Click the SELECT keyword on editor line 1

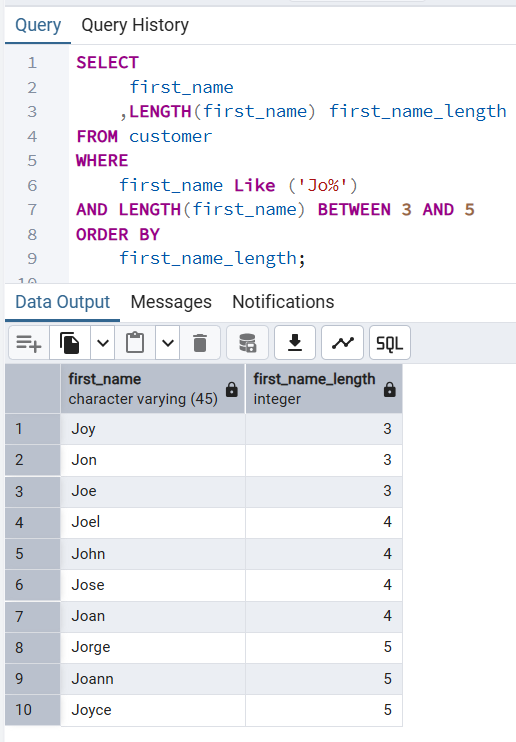click(107, 62)
